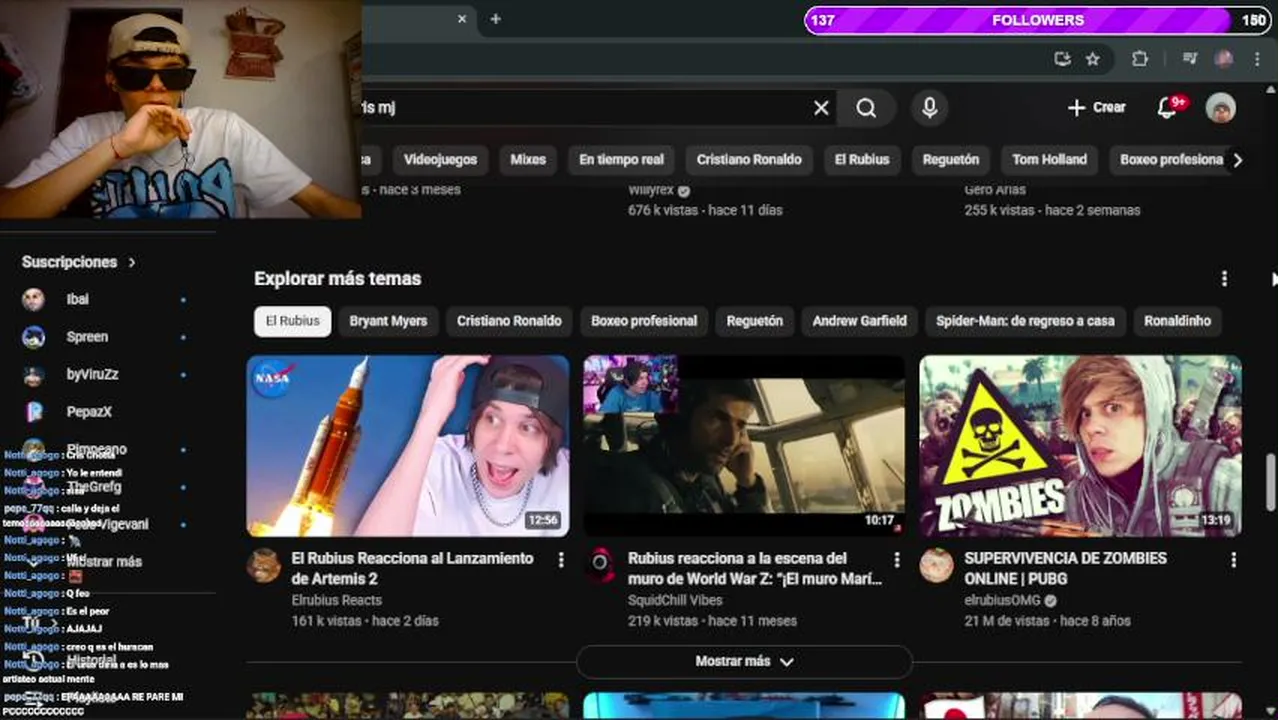Switch topic to Boxeo profesional in Explorar
The height and width of the screenshot is (720, 1278).
644,321
